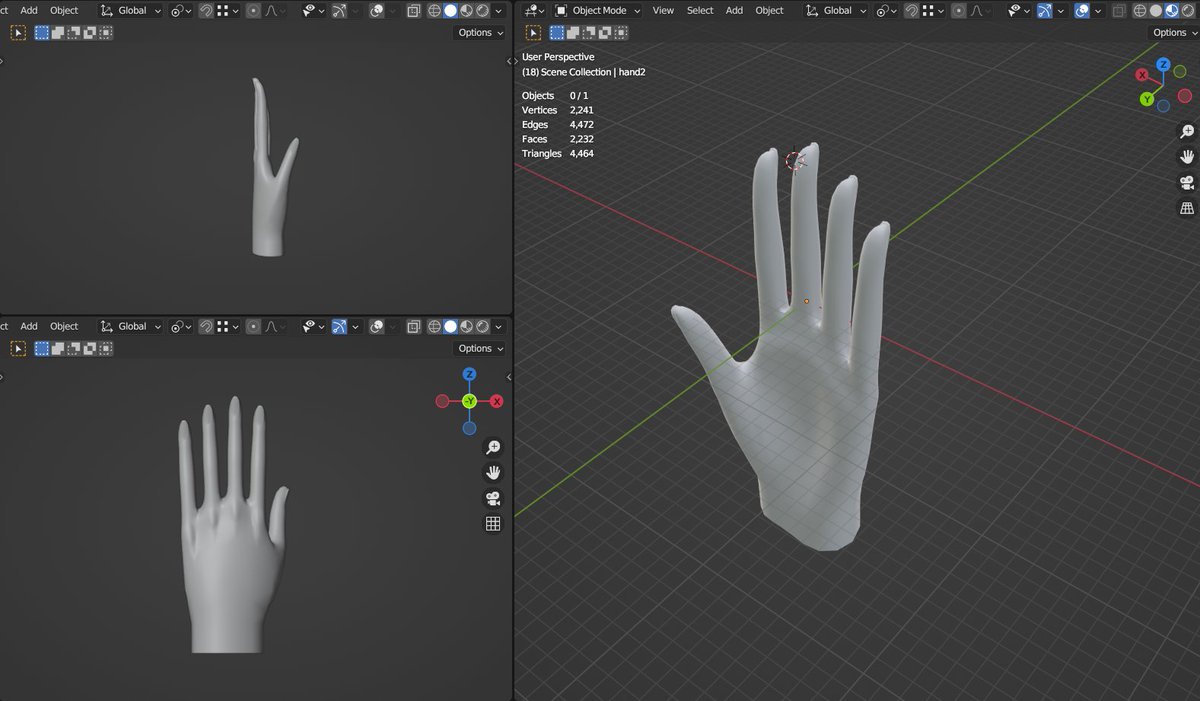
Task: Open Global orientation dropdown in bottom-left viewport
Action: click(x=131, y=326)
